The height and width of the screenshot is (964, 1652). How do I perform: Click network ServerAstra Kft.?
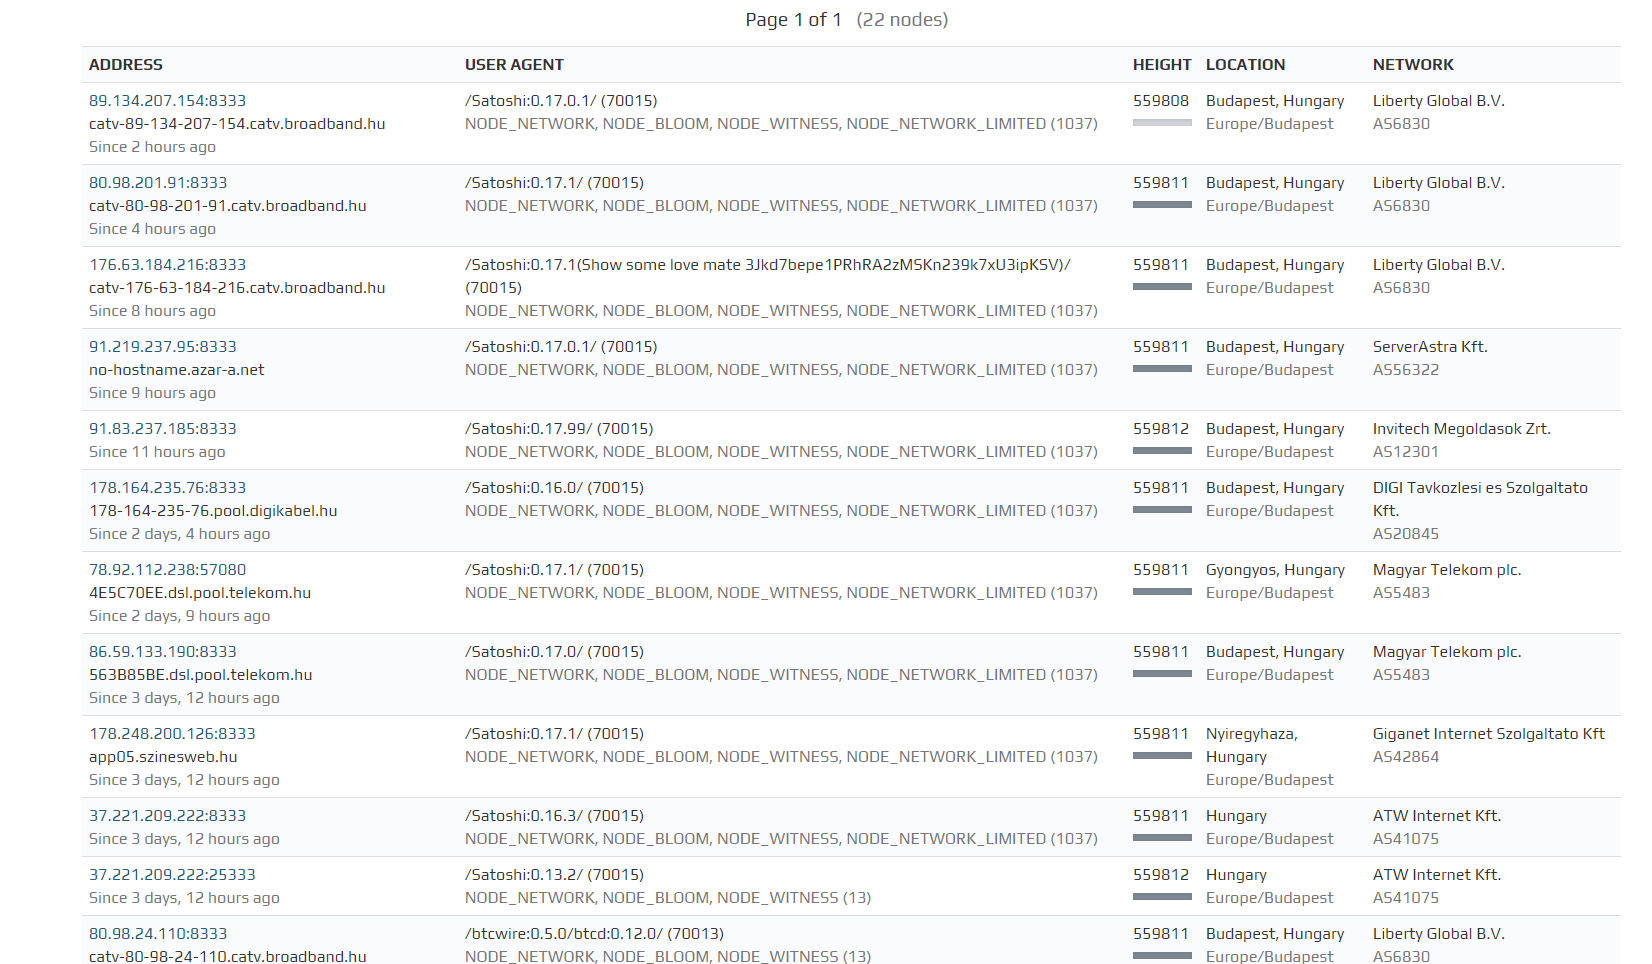(x=1430, y=347)
